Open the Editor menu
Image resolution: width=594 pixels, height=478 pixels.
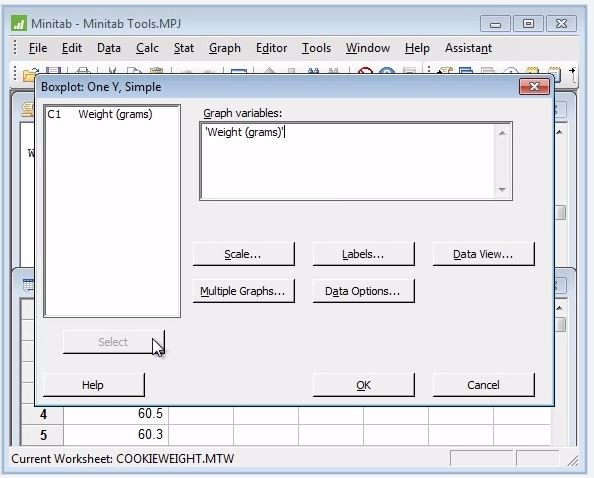(x=271, y=48)
